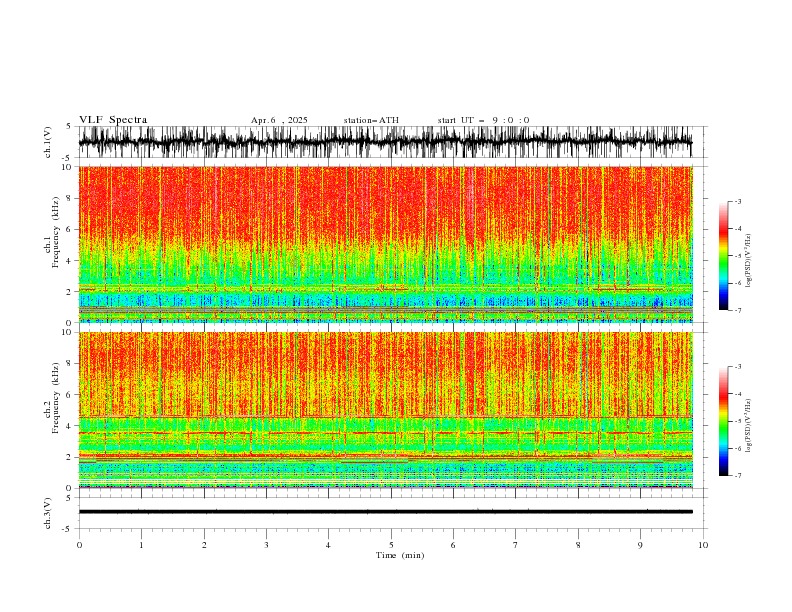This screenshot has width=792, height=612.
Task: Click the "-3" label on the ch.1 color bar
Action: pyautogui.click(x=738, y=201)
